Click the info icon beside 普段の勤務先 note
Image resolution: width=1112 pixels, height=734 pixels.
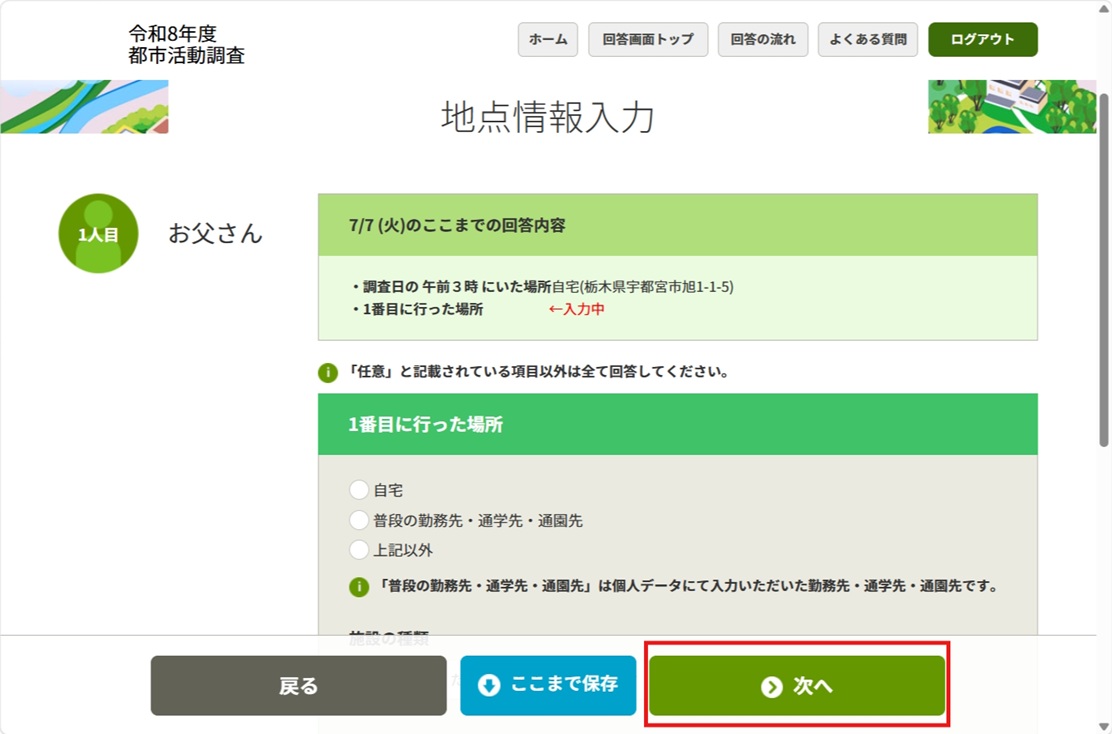pyautogui.click(x=359, y=586)
